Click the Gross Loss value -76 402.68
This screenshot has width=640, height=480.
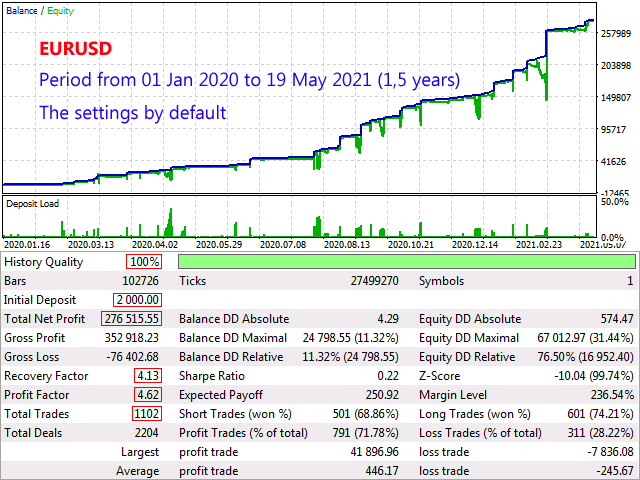(132, 357)
